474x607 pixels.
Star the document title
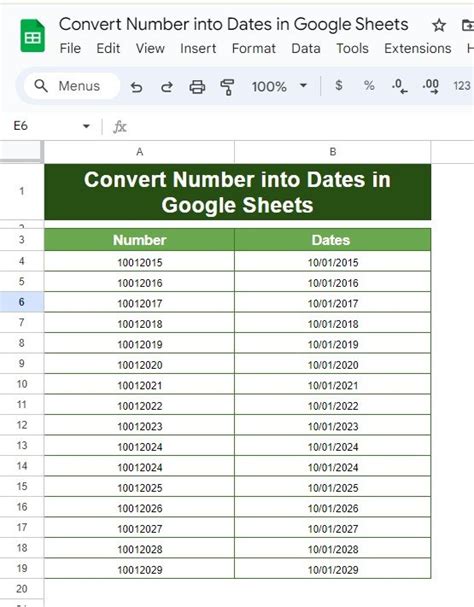439,26
